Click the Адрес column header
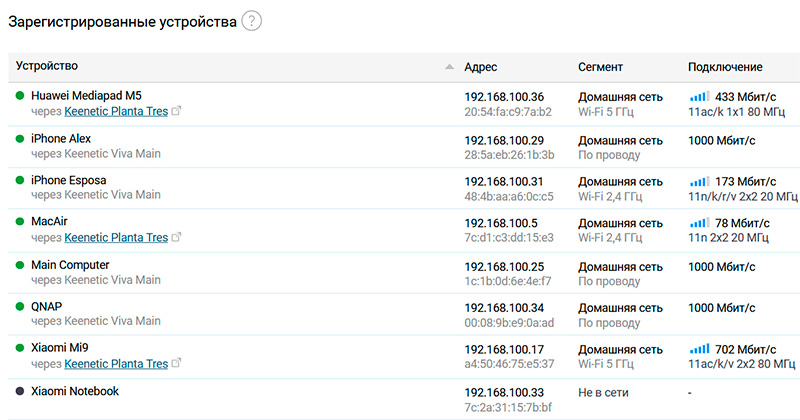 481,67
